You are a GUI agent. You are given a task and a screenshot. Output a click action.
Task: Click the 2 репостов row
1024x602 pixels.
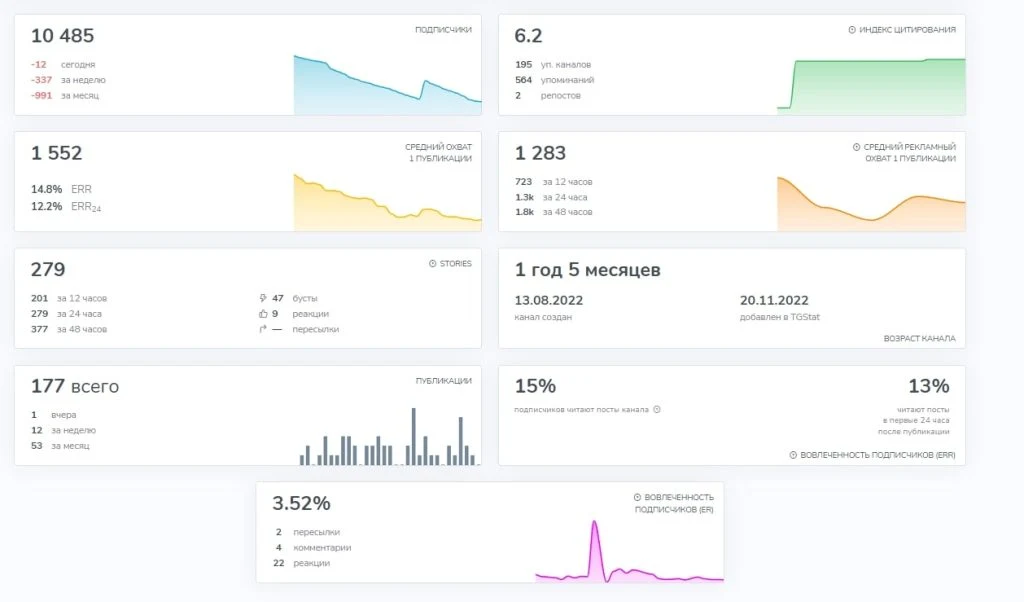[x=547, y=95]
